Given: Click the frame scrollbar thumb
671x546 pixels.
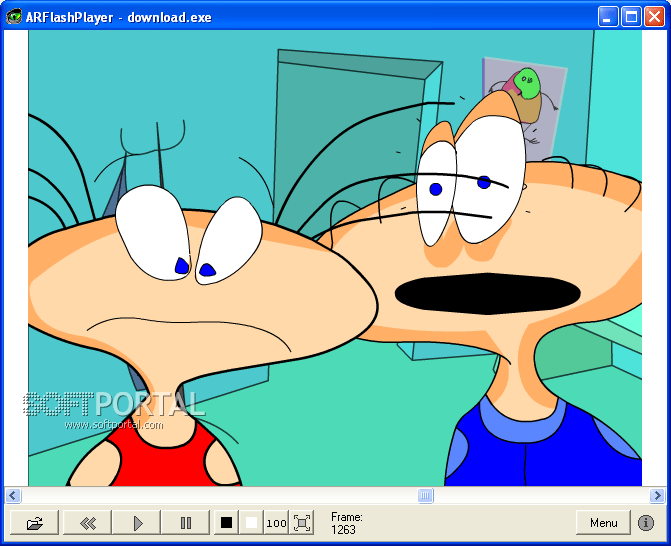Looking at the screenshot, I should click(x=425, y=496).
